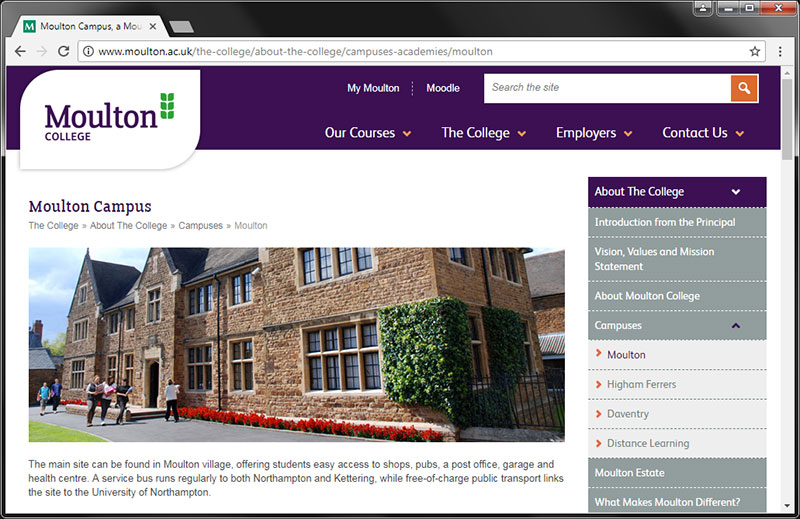Screen dimensions: 800x519
Task: Click the vertical scrollbar thumb
Action: (x=787, y=117)
